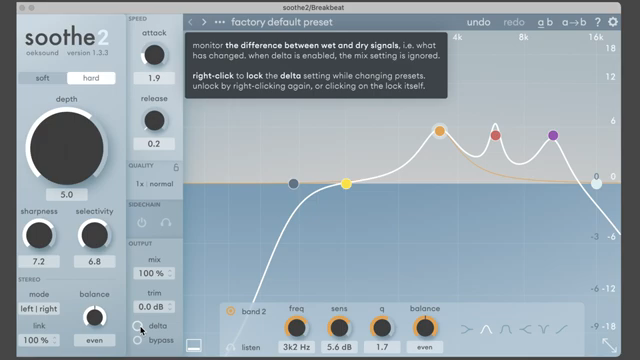Select the tilt band shape
Image resolution: width=640 pixels, height=360 pixels.
click(562, 329)
